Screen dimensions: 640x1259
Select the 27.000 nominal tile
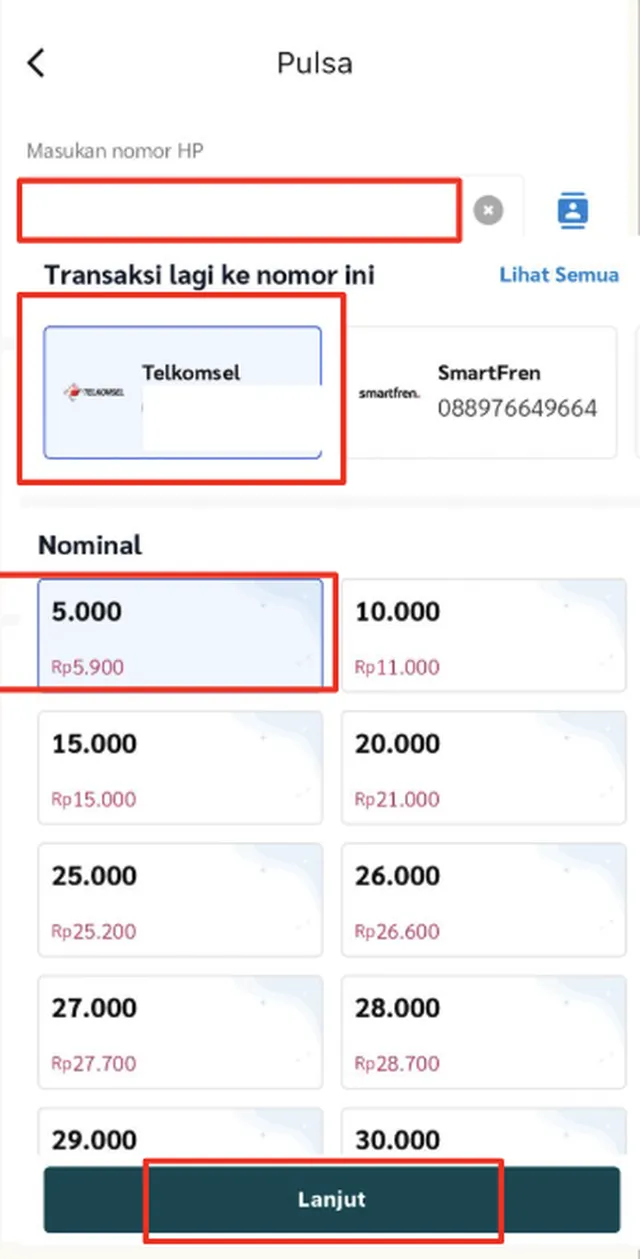(181, 1031)
